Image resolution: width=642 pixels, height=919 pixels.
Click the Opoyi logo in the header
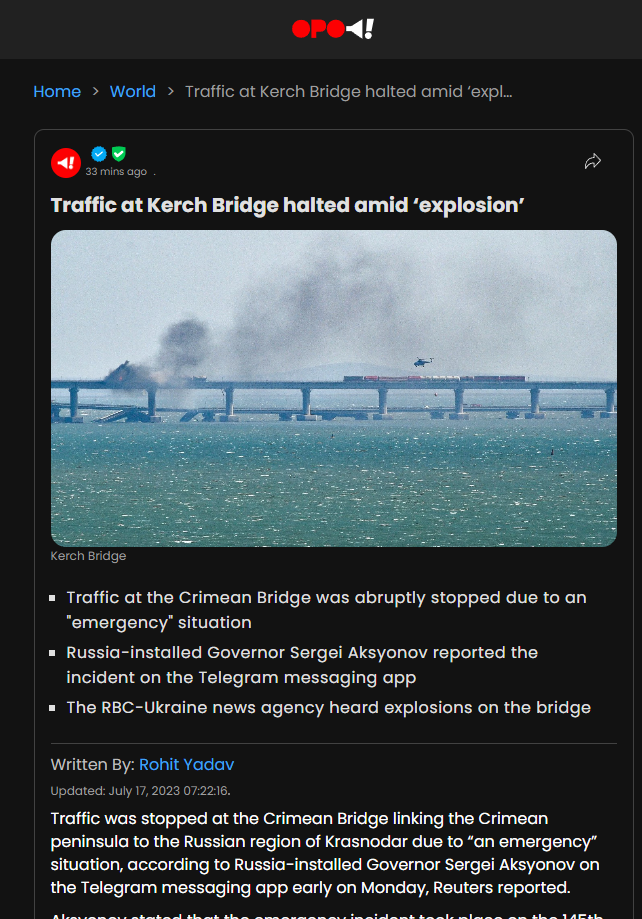tap(332, 29)
